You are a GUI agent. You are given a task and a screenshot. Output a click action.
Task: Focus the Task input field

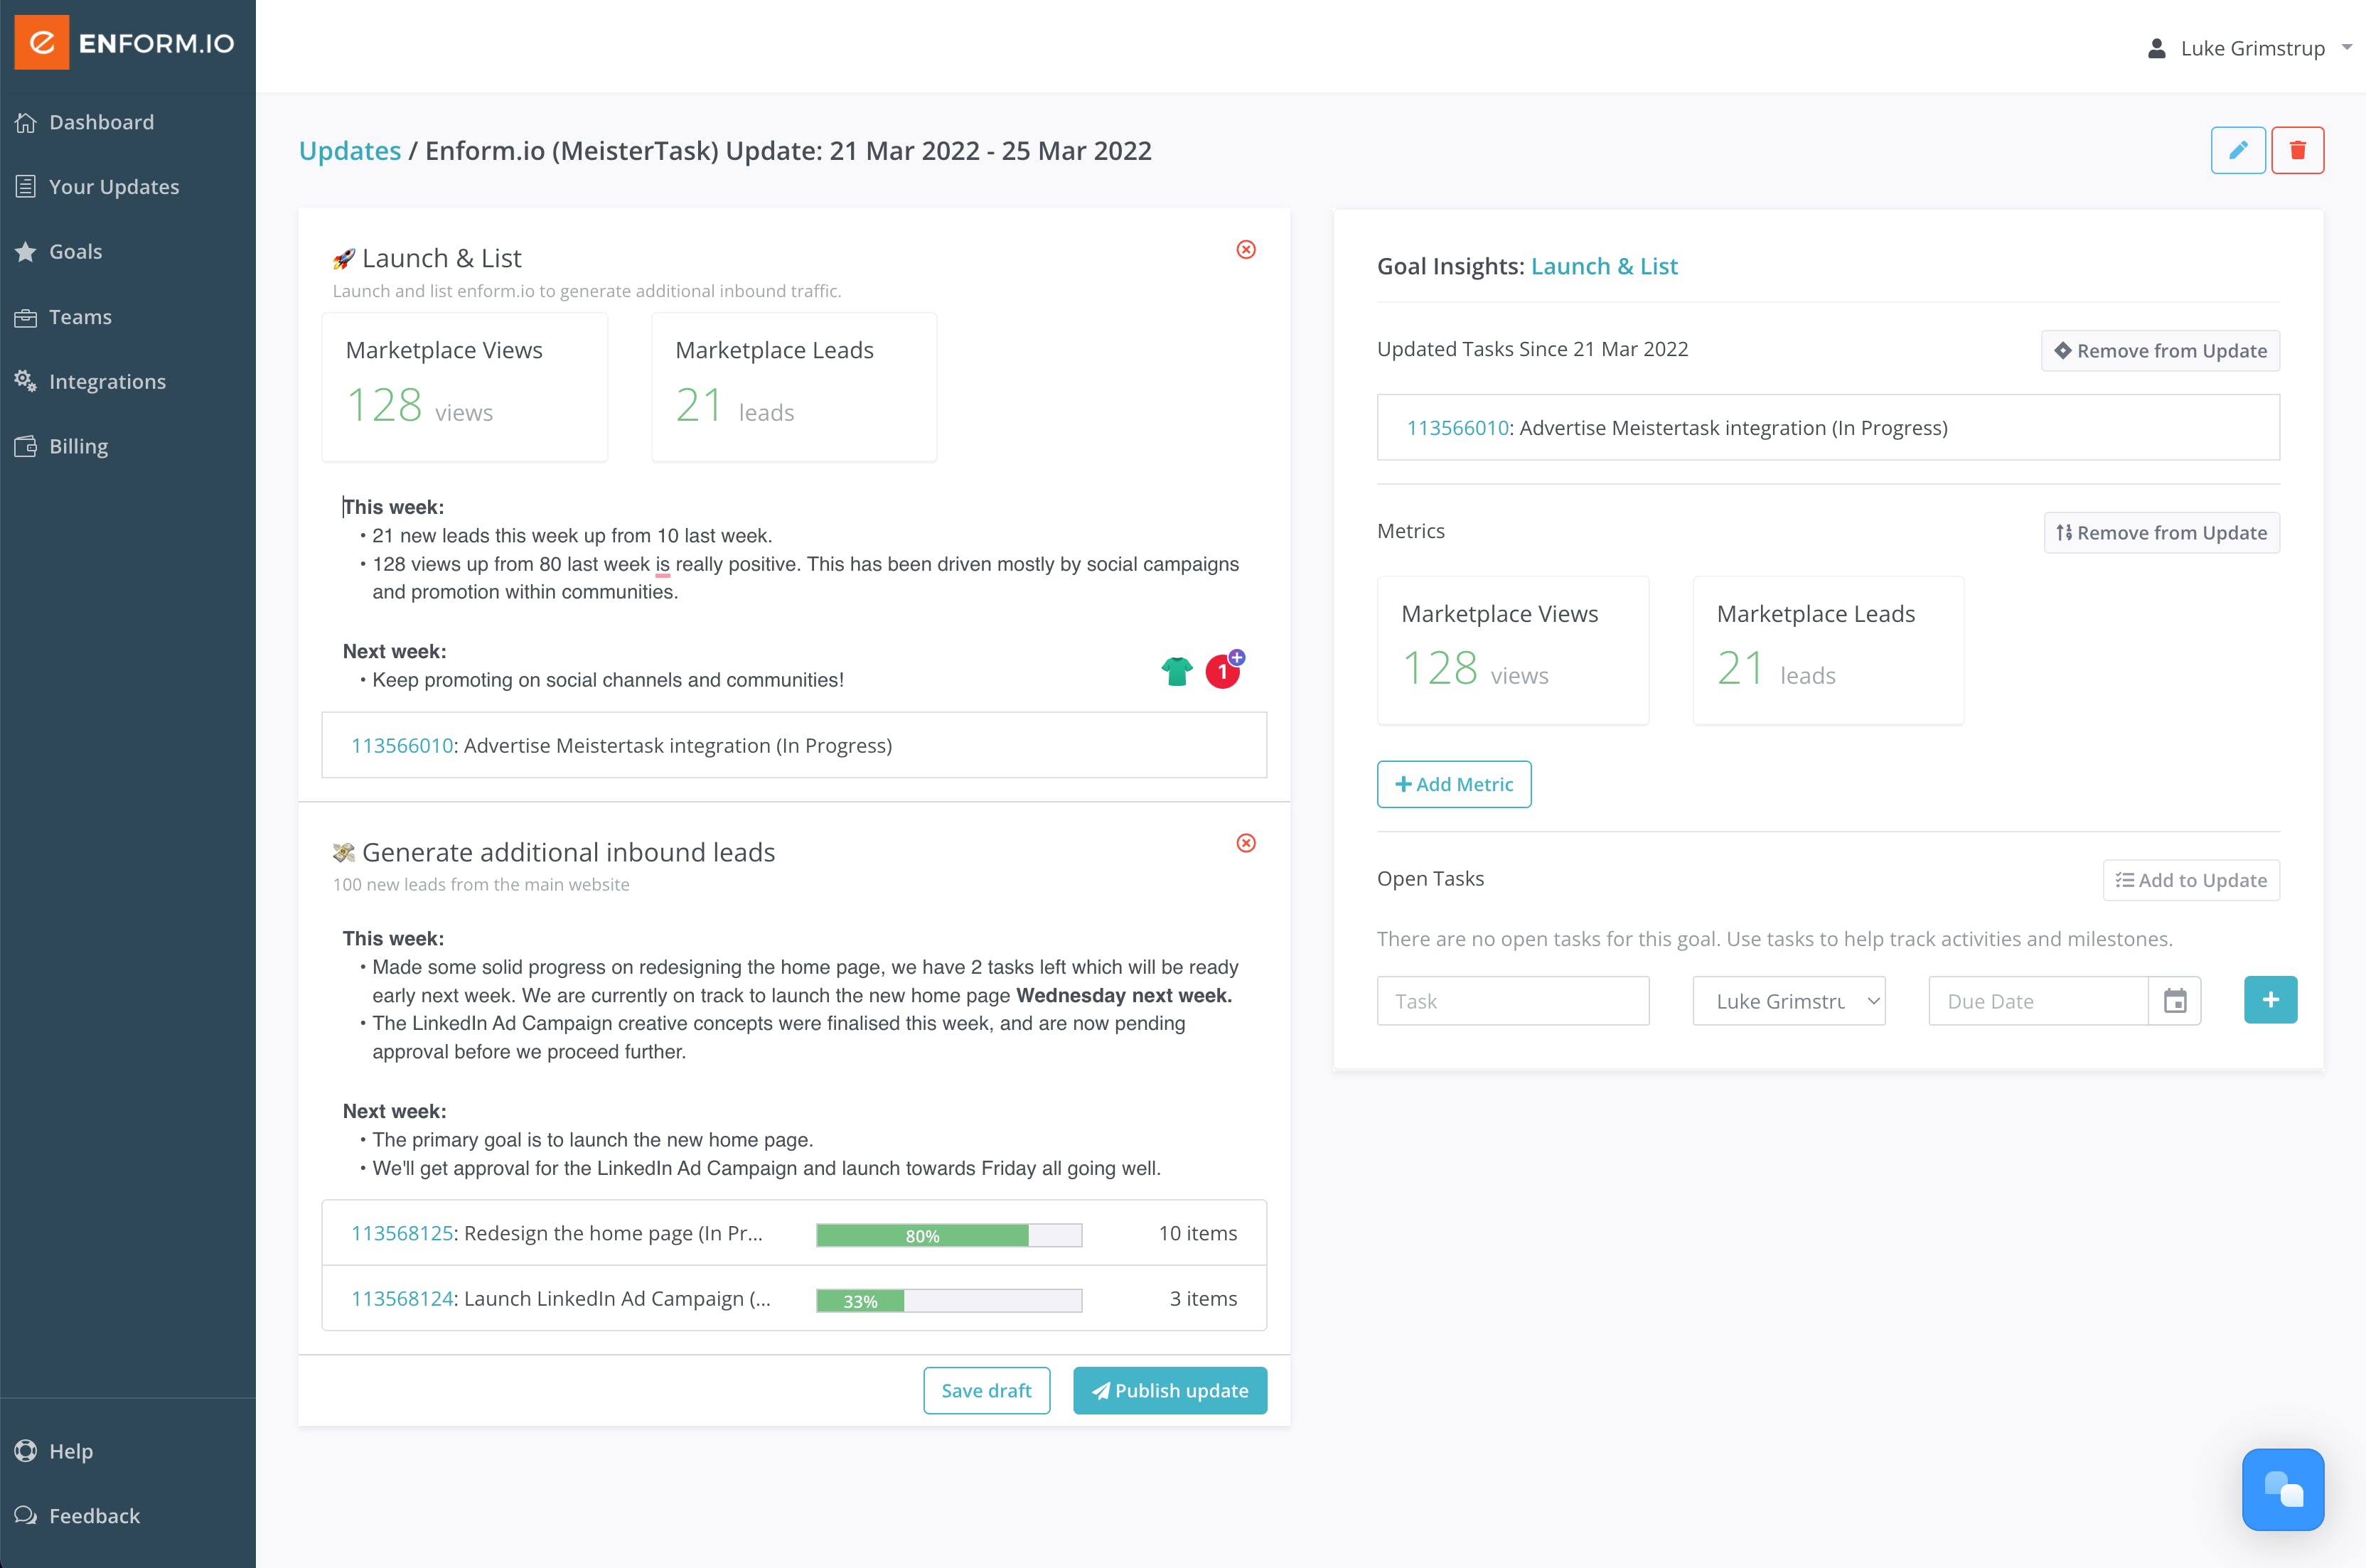(1512, 1001)
